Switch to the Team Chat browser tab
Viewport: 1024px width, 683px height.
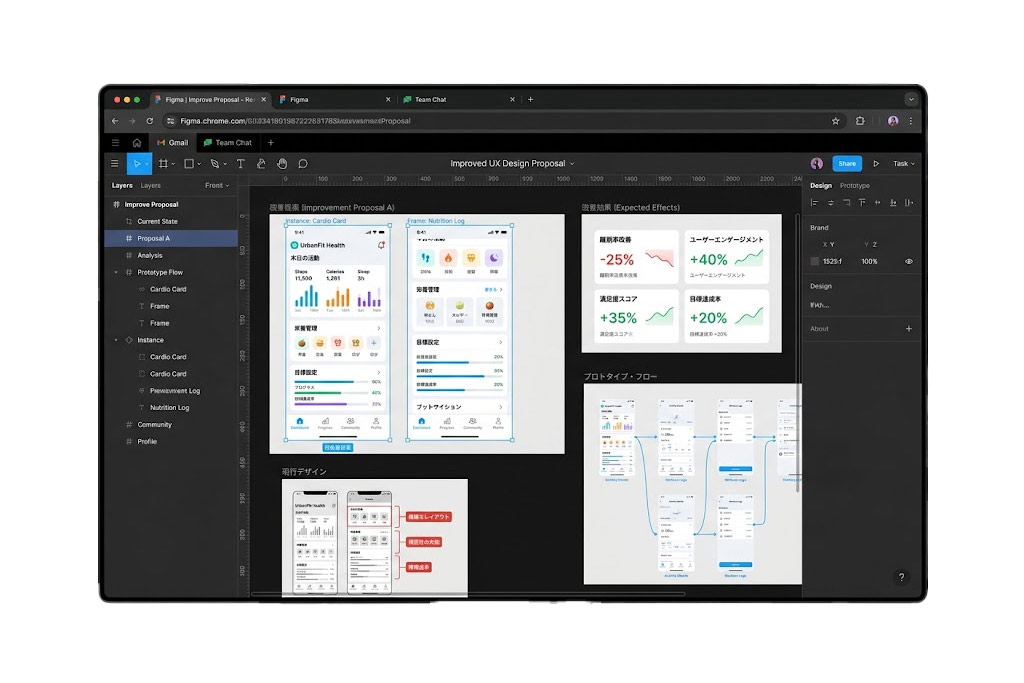[458, 100]
